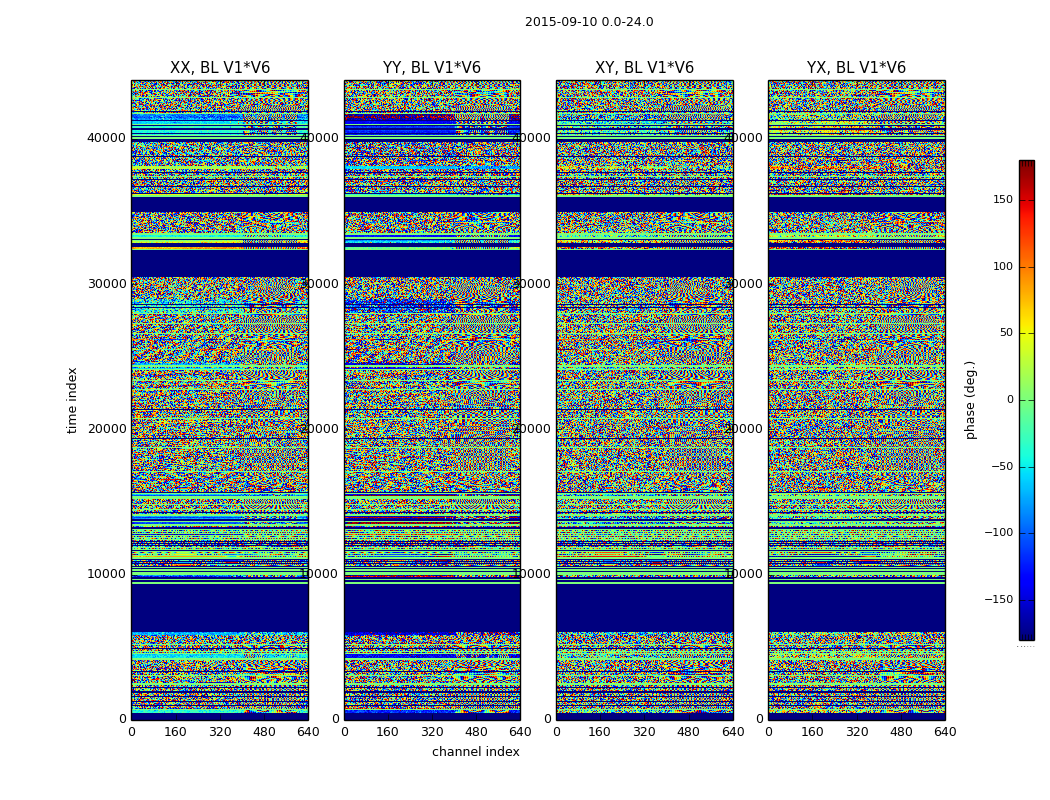This screenshot has width=1050, height=800.
Task: Click the 40000 y-tick left of XX panel
Action: 106,138
